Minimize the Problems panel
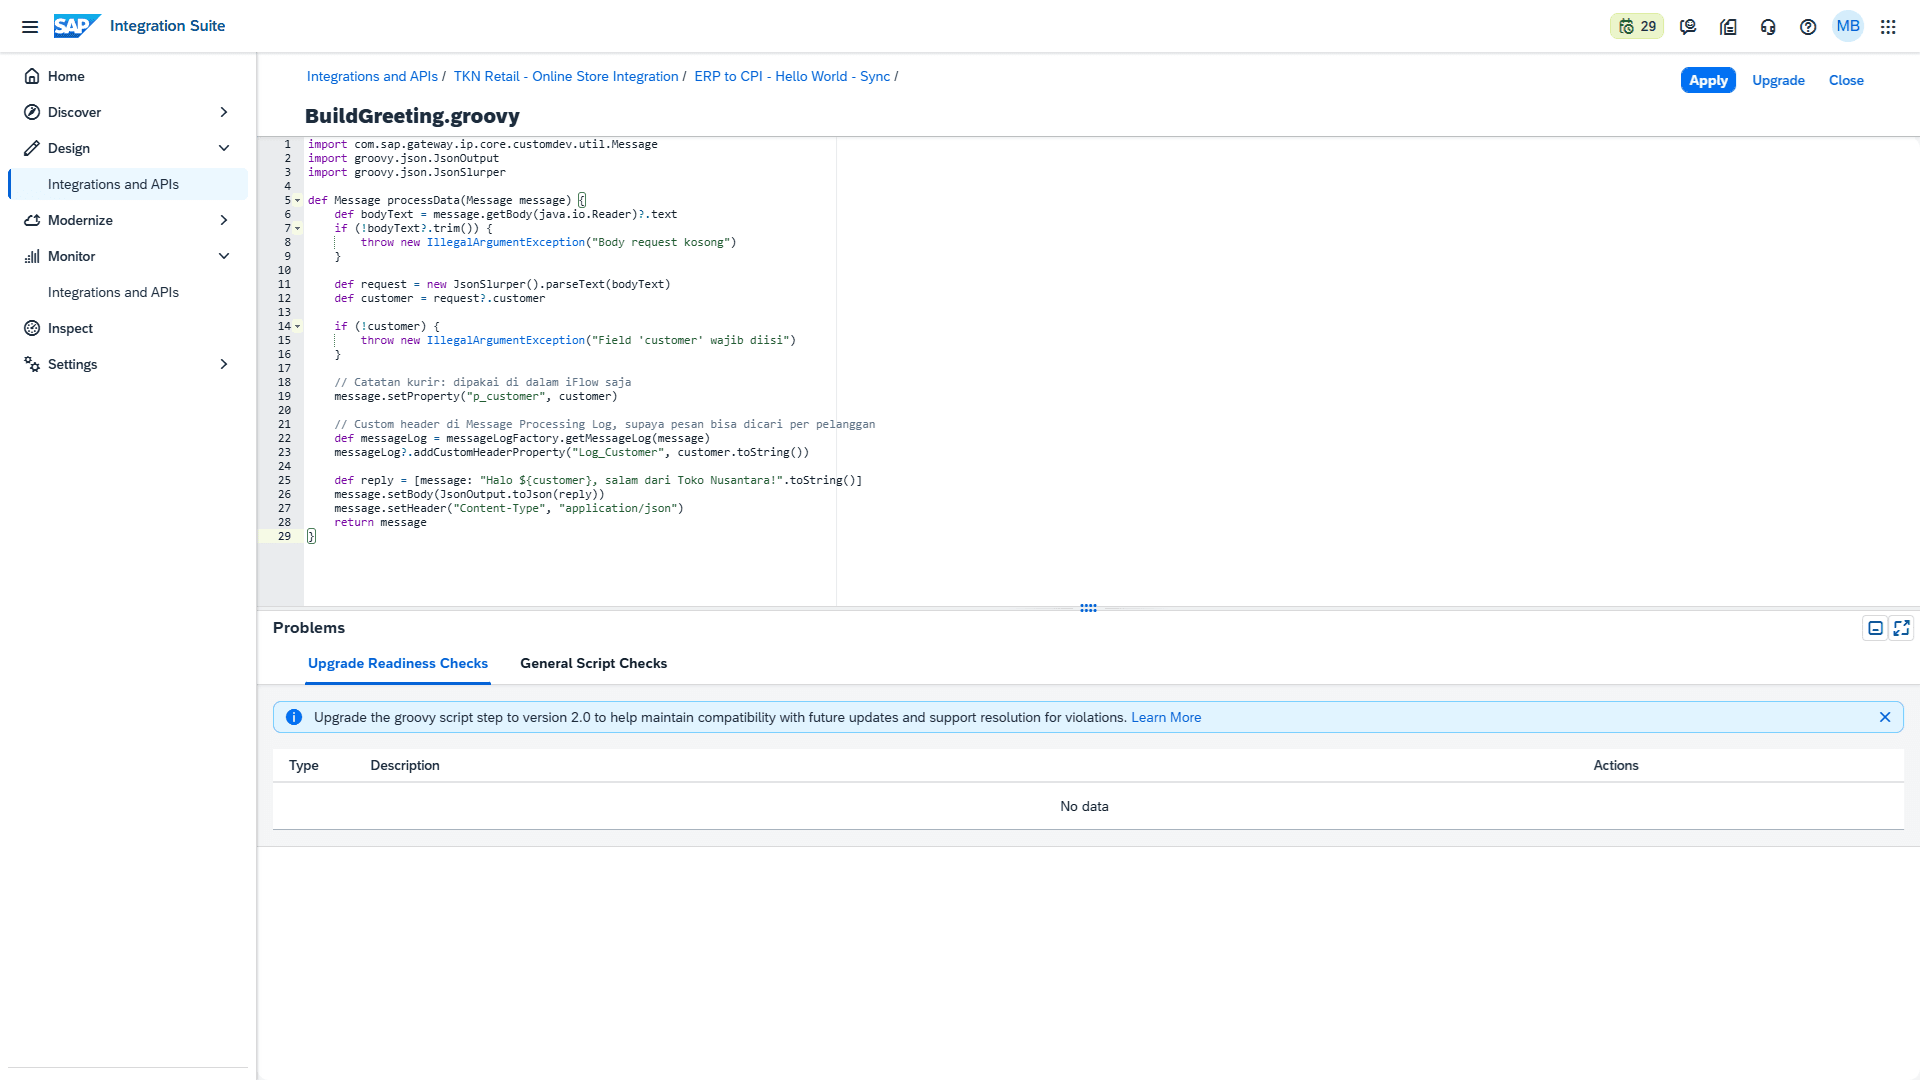This screenshot has height=1080, width=1920. (x=1875, y=628)
